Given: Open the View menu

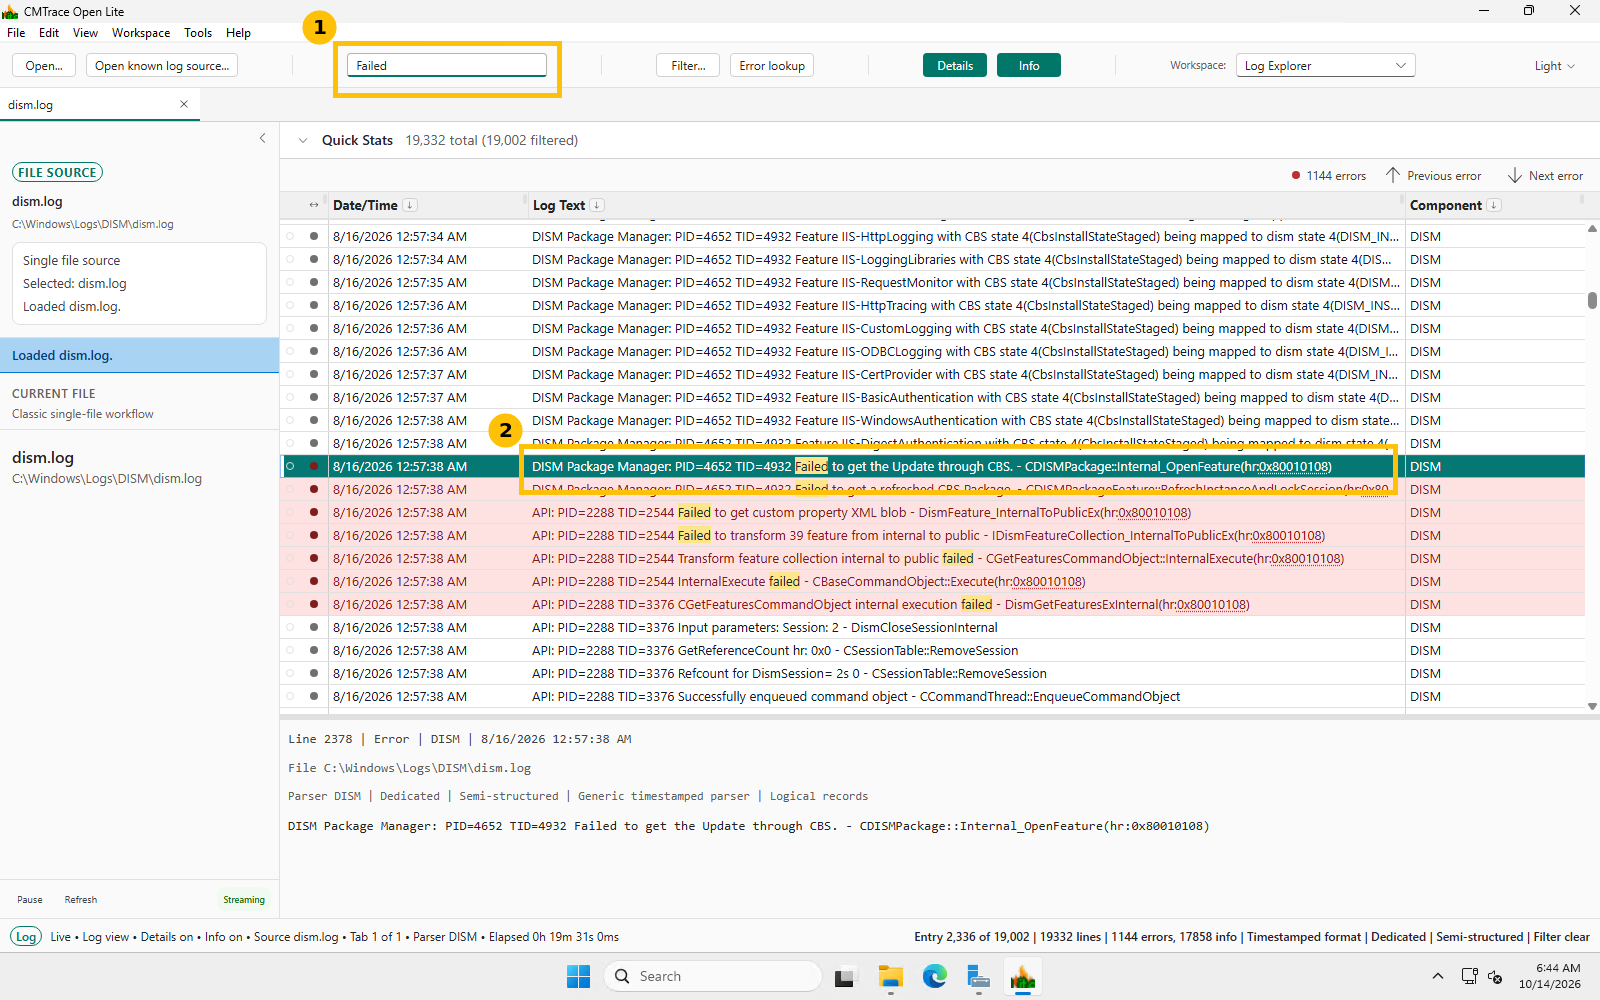Looking at the screenshot, I should click(85, 33).
